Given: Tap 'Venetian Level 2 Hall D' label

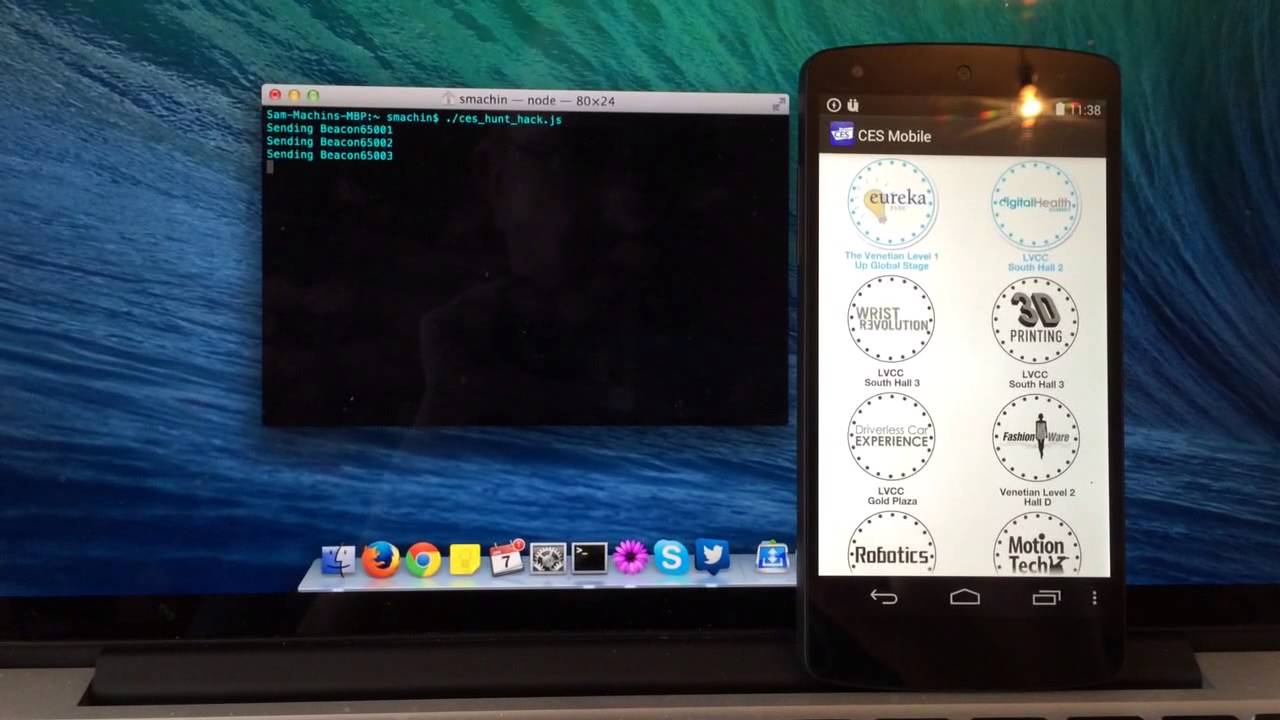Looking at the screenshot, I should [1037, 497].
